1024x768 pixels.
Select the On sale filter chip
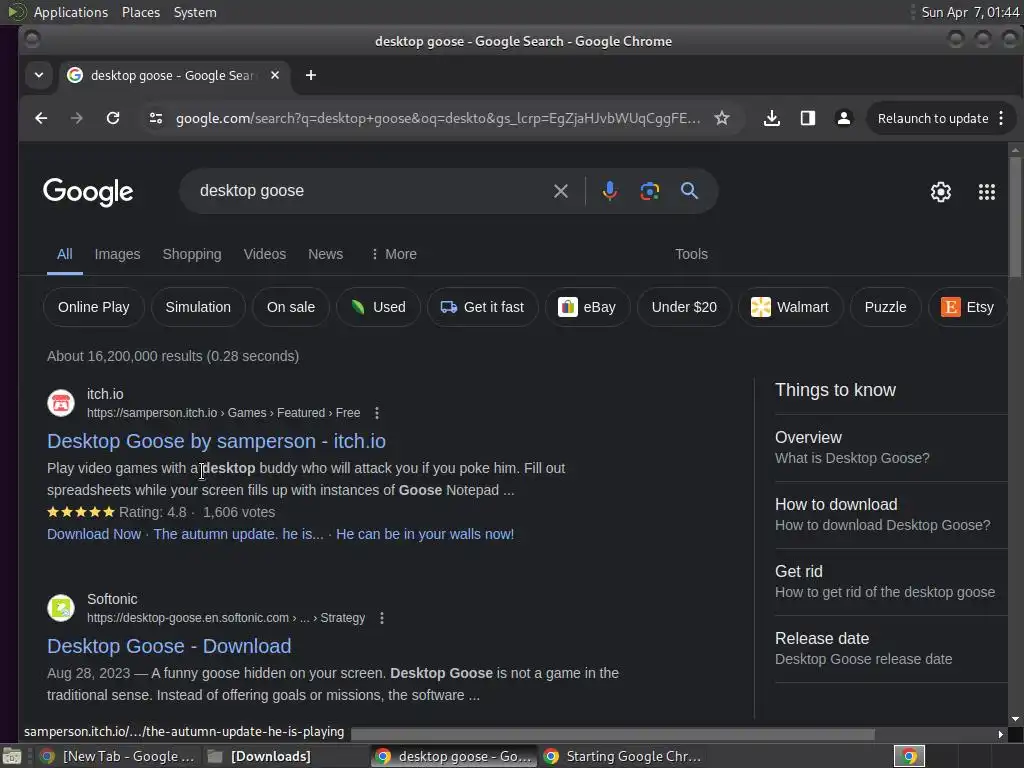tap(291, 307)
